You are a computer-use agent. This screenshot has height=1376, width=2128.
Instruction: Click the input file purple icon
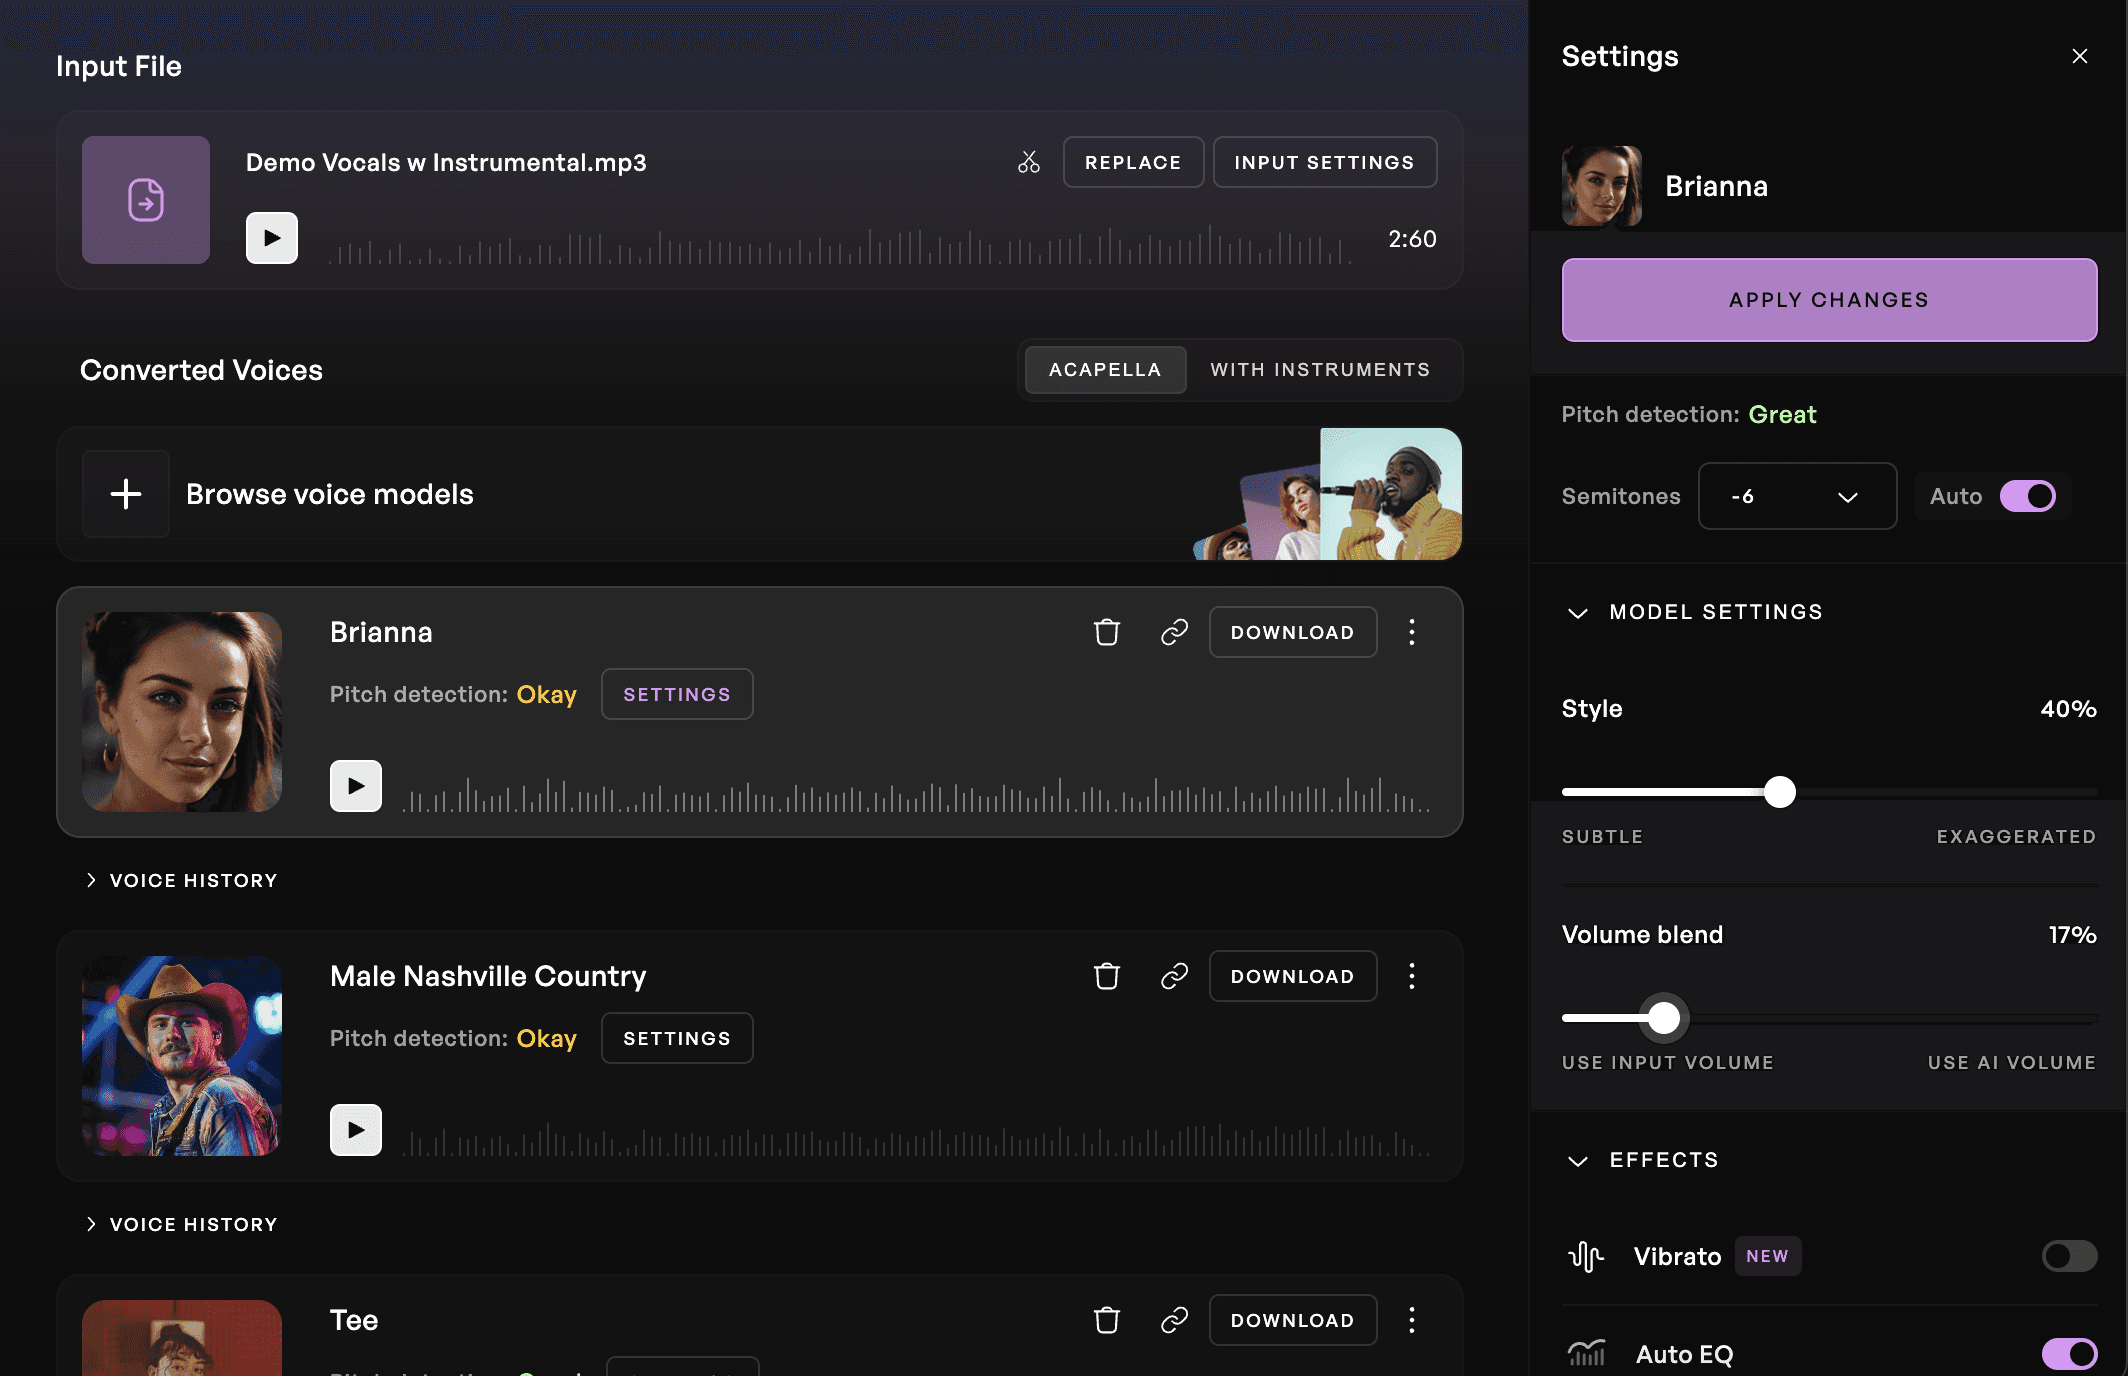(x=146, y=200)
